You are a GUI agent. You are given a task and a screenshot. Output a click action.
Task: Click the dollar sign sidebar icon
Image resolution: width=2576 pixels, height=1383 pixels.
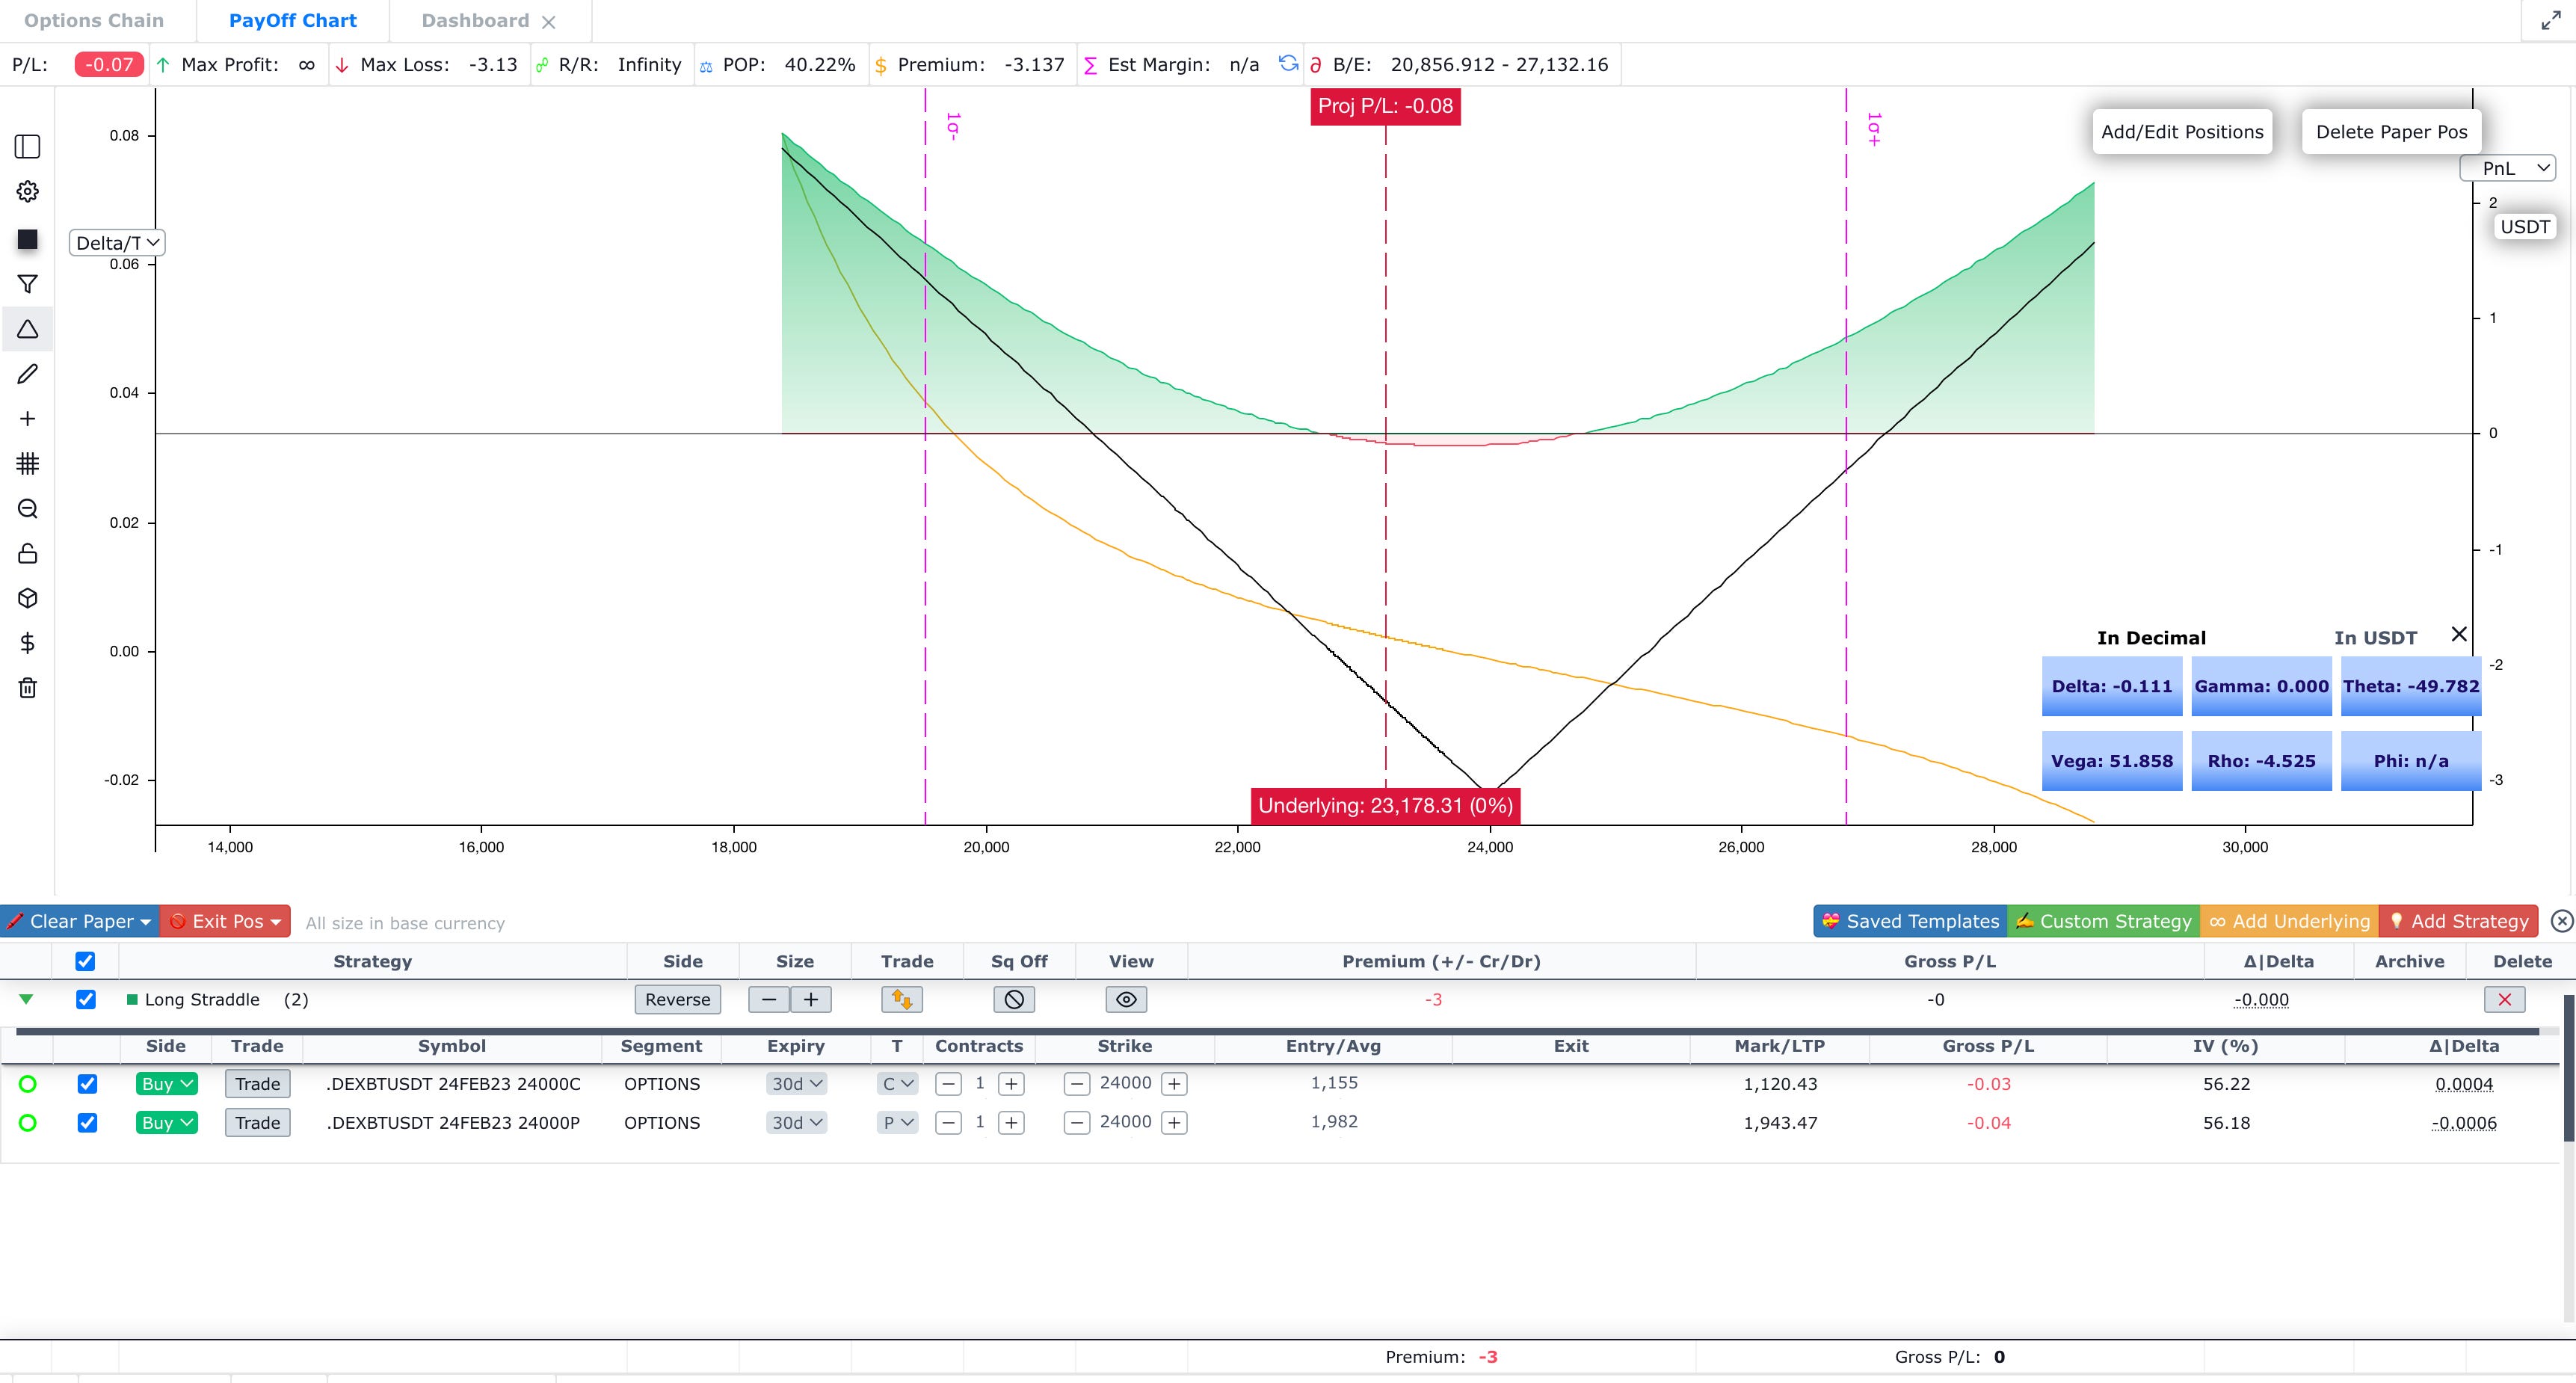click(x=28, y=643)
